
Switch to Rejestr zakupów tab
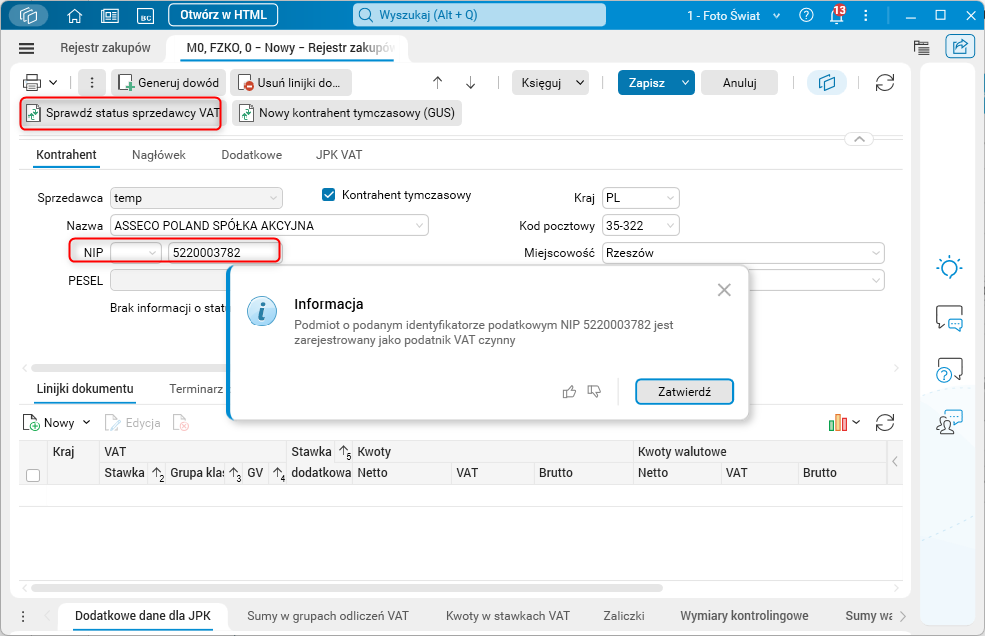(105, 48)
